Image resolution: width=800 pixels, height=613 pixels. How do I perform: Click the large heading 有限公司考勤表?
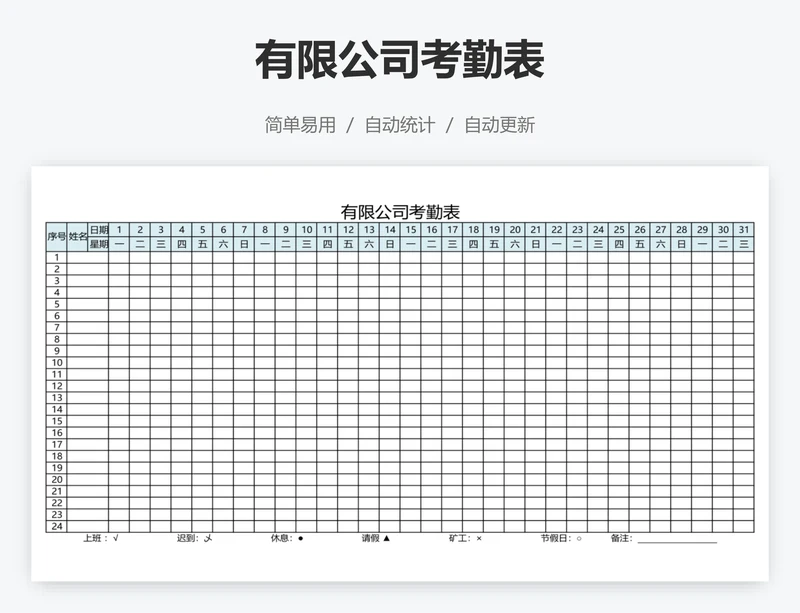click(400, 60)
